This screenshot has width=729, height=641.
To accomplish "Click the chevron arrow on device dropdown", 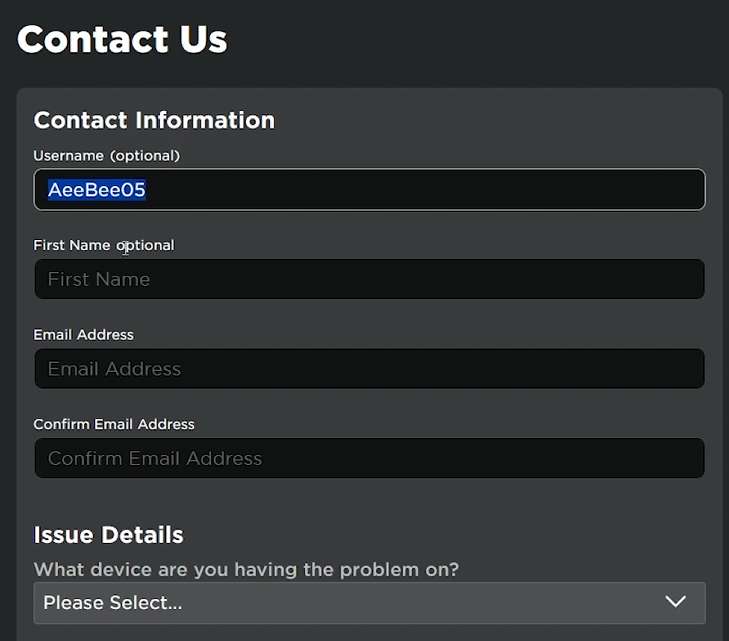I will [676, 602].
